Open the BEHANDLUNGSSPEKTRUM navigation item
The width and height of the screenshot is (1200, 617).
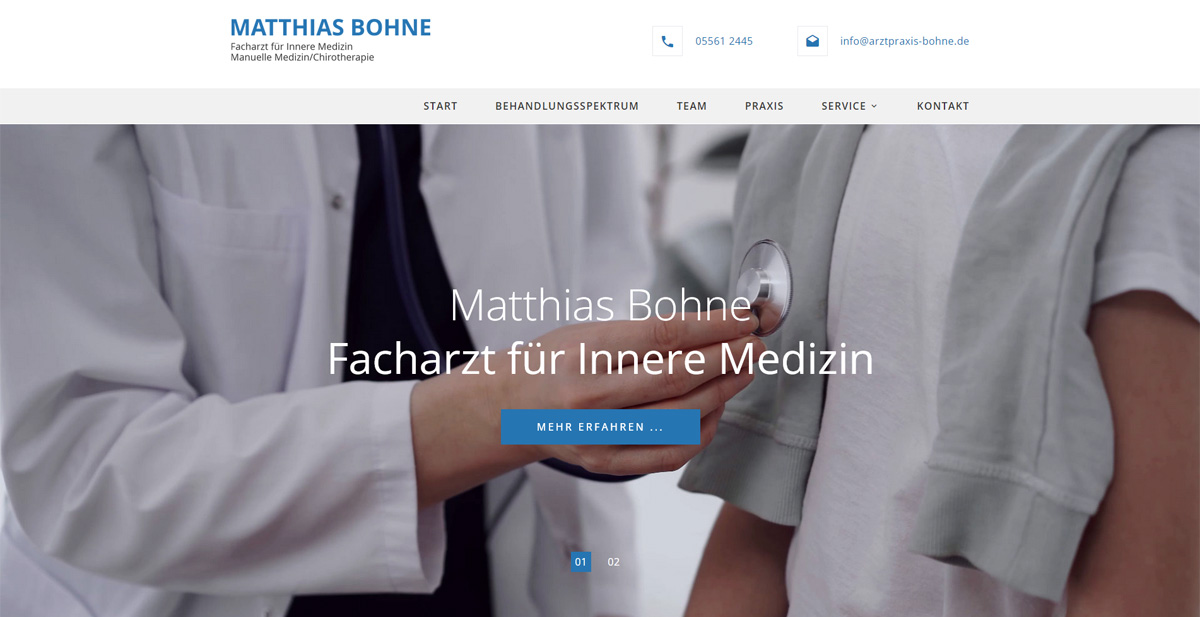(x=567, y=106)
